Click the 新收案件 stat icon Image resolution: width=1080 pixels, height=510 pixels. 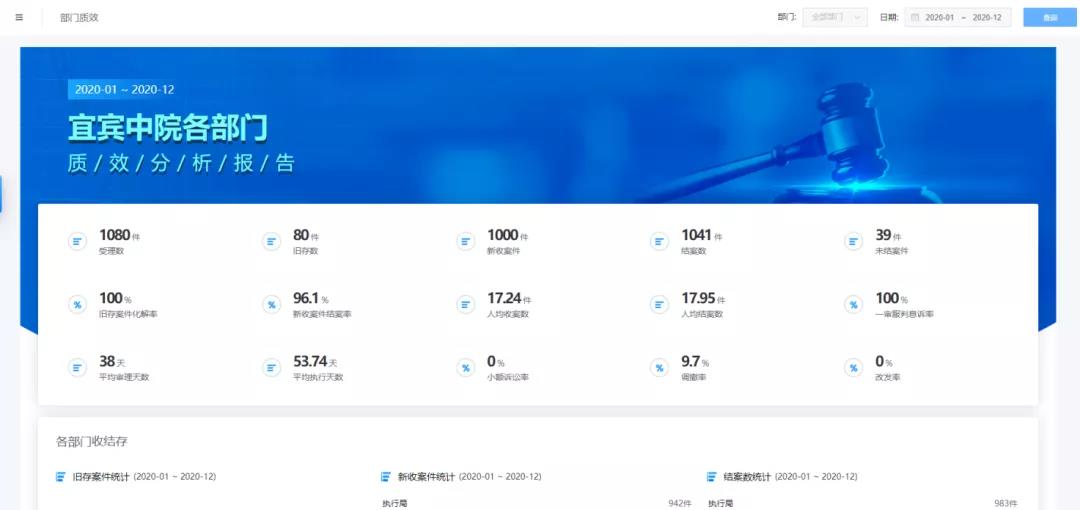(465, 241)
